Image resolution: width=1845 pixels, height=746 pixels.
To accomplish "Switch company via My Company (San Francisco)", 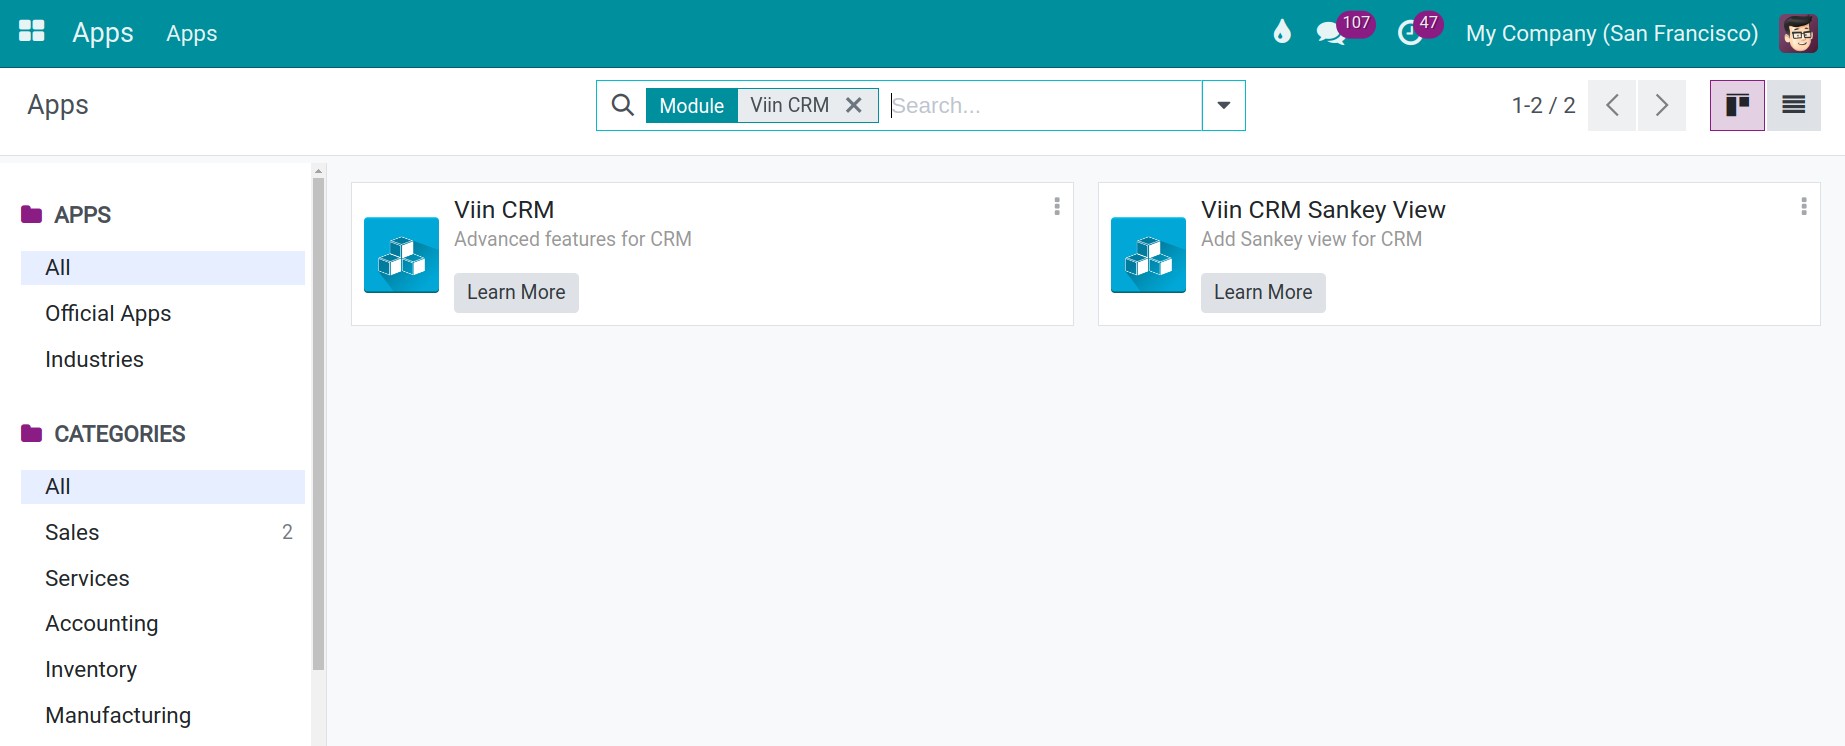I will click(1612, 33).
